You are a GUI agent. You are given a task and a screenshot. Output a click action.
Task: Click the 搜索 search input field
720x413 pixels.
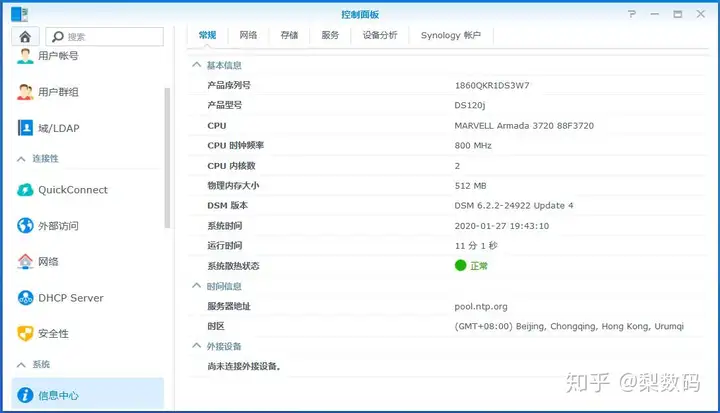tap(105, 36)
